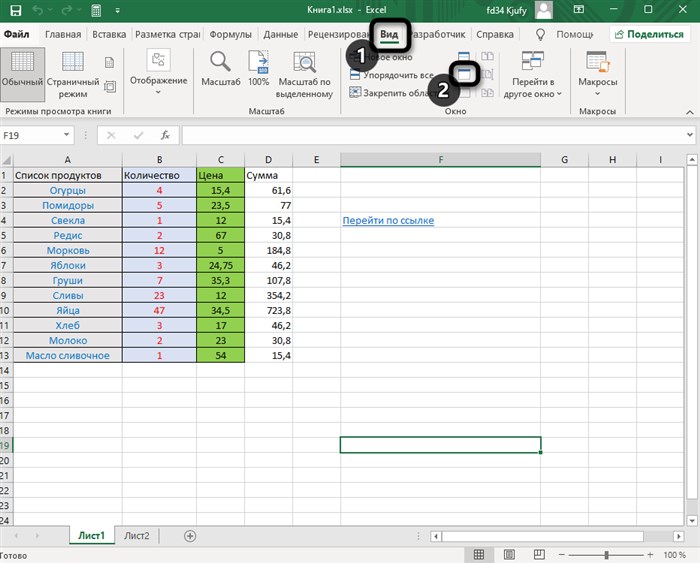Open the Custom Views icon
The width and height of the screenshot is (700, 563).
click(110, 86)
